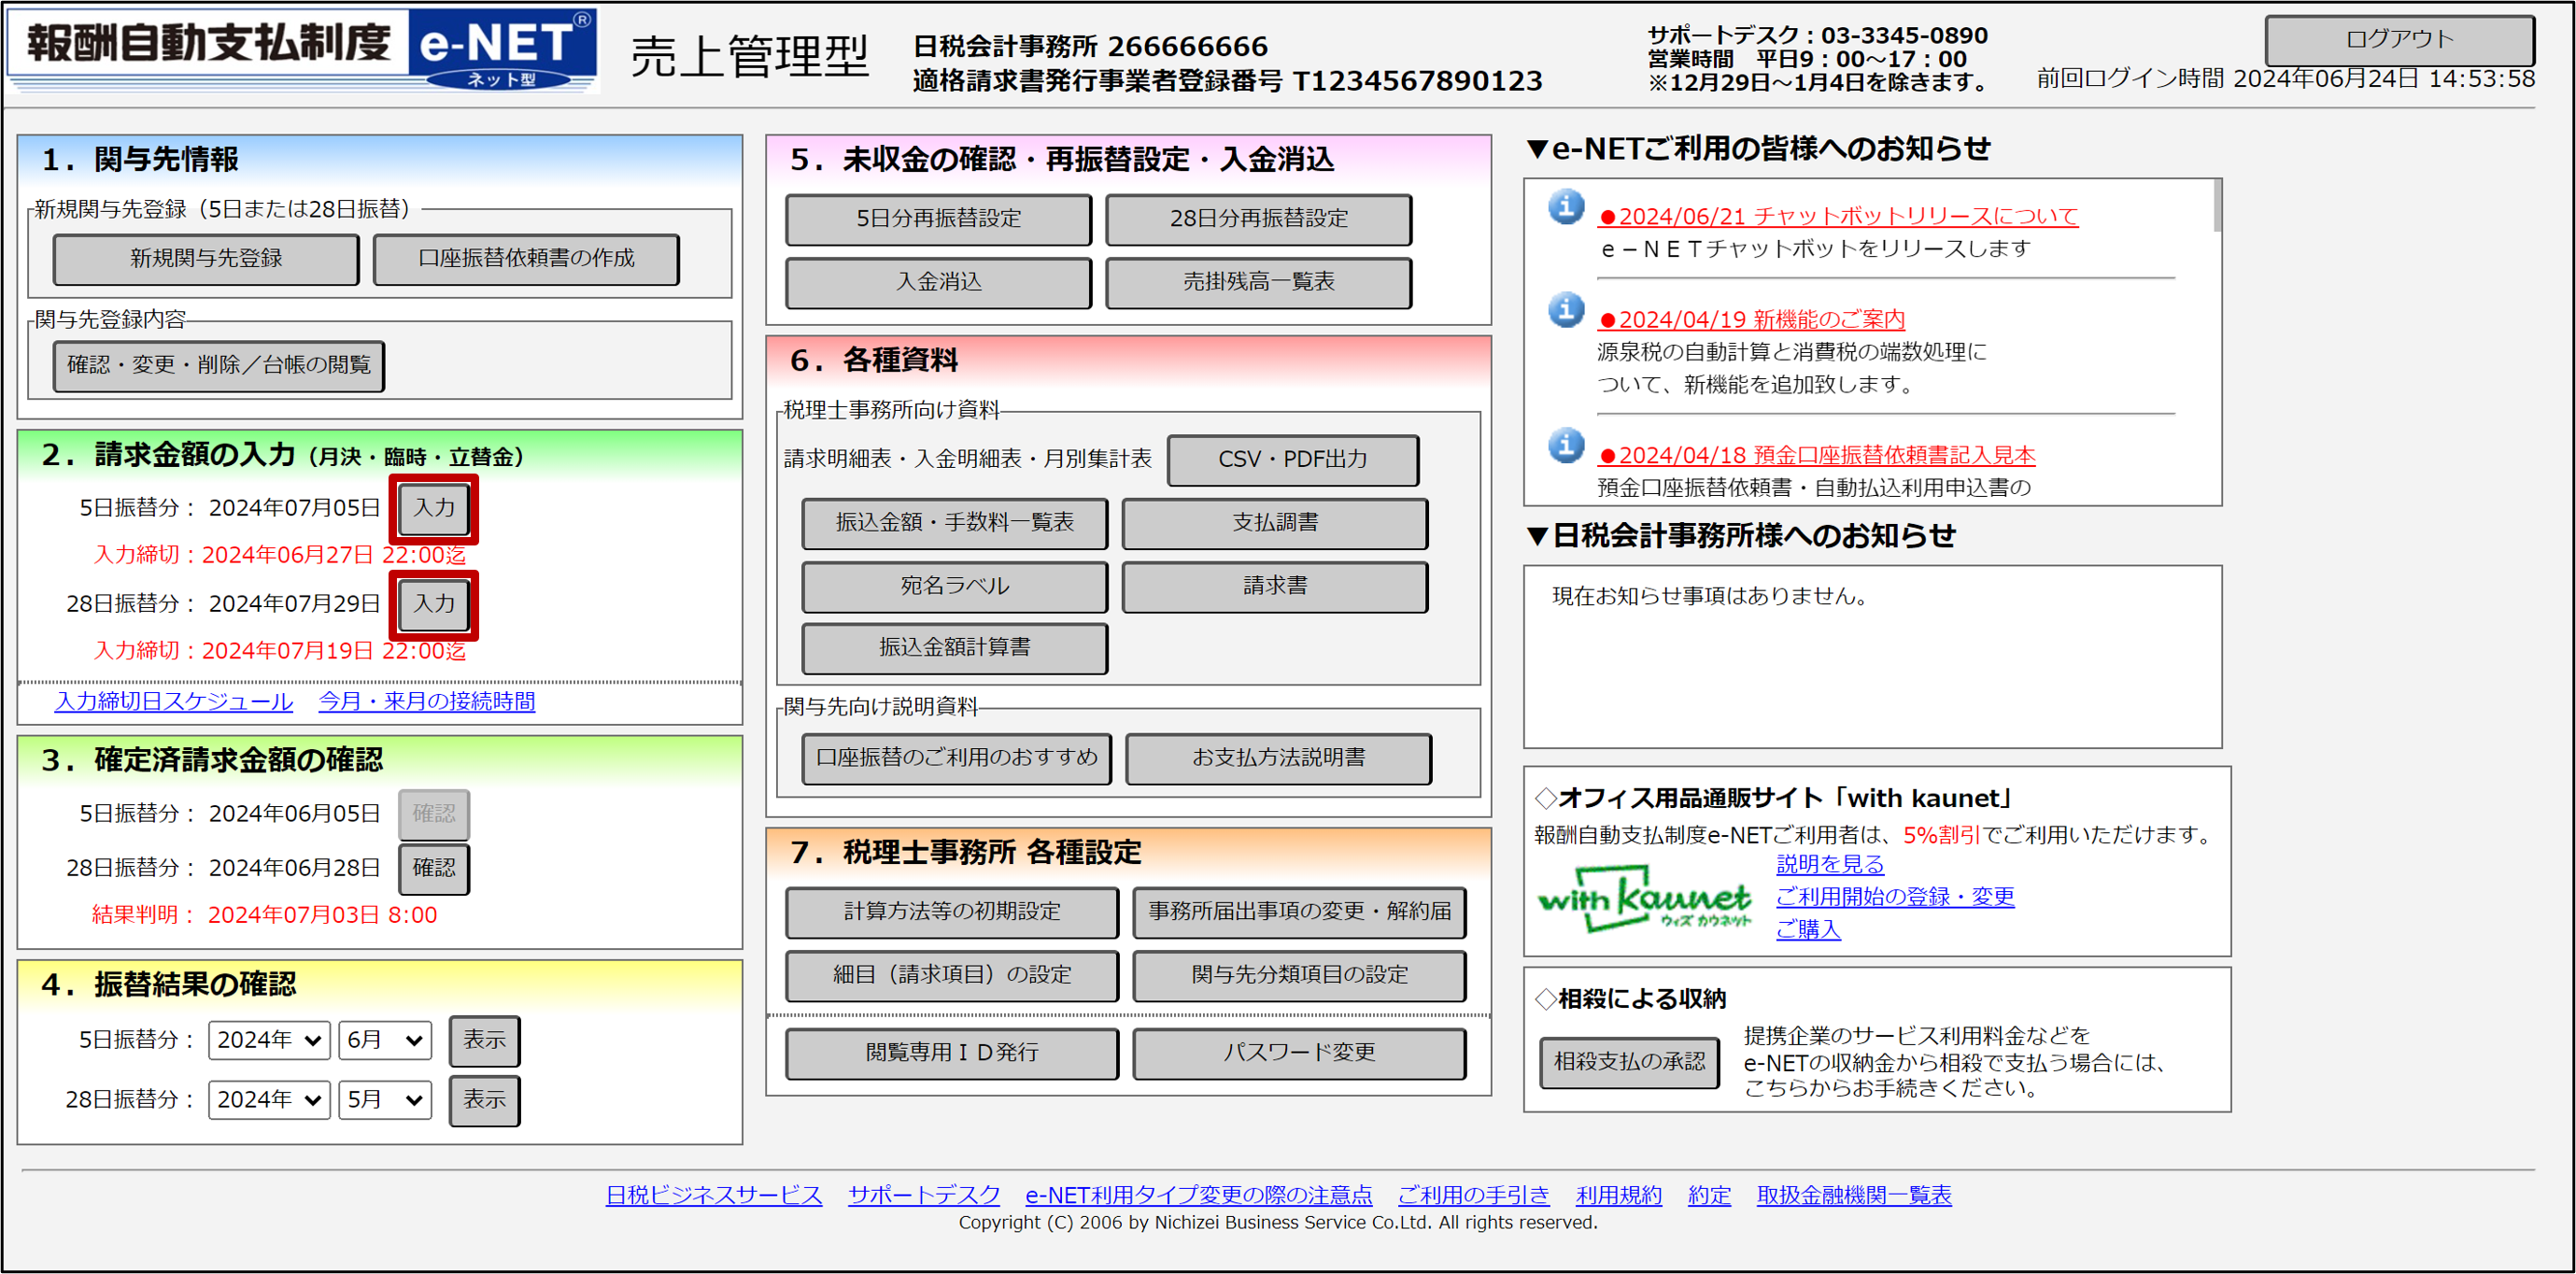Screen dimensions: 2576x1274
Task: Open the 5月 month dropdown for 28日振替分
Action: pyautogui.click(x=384, y=1100)
